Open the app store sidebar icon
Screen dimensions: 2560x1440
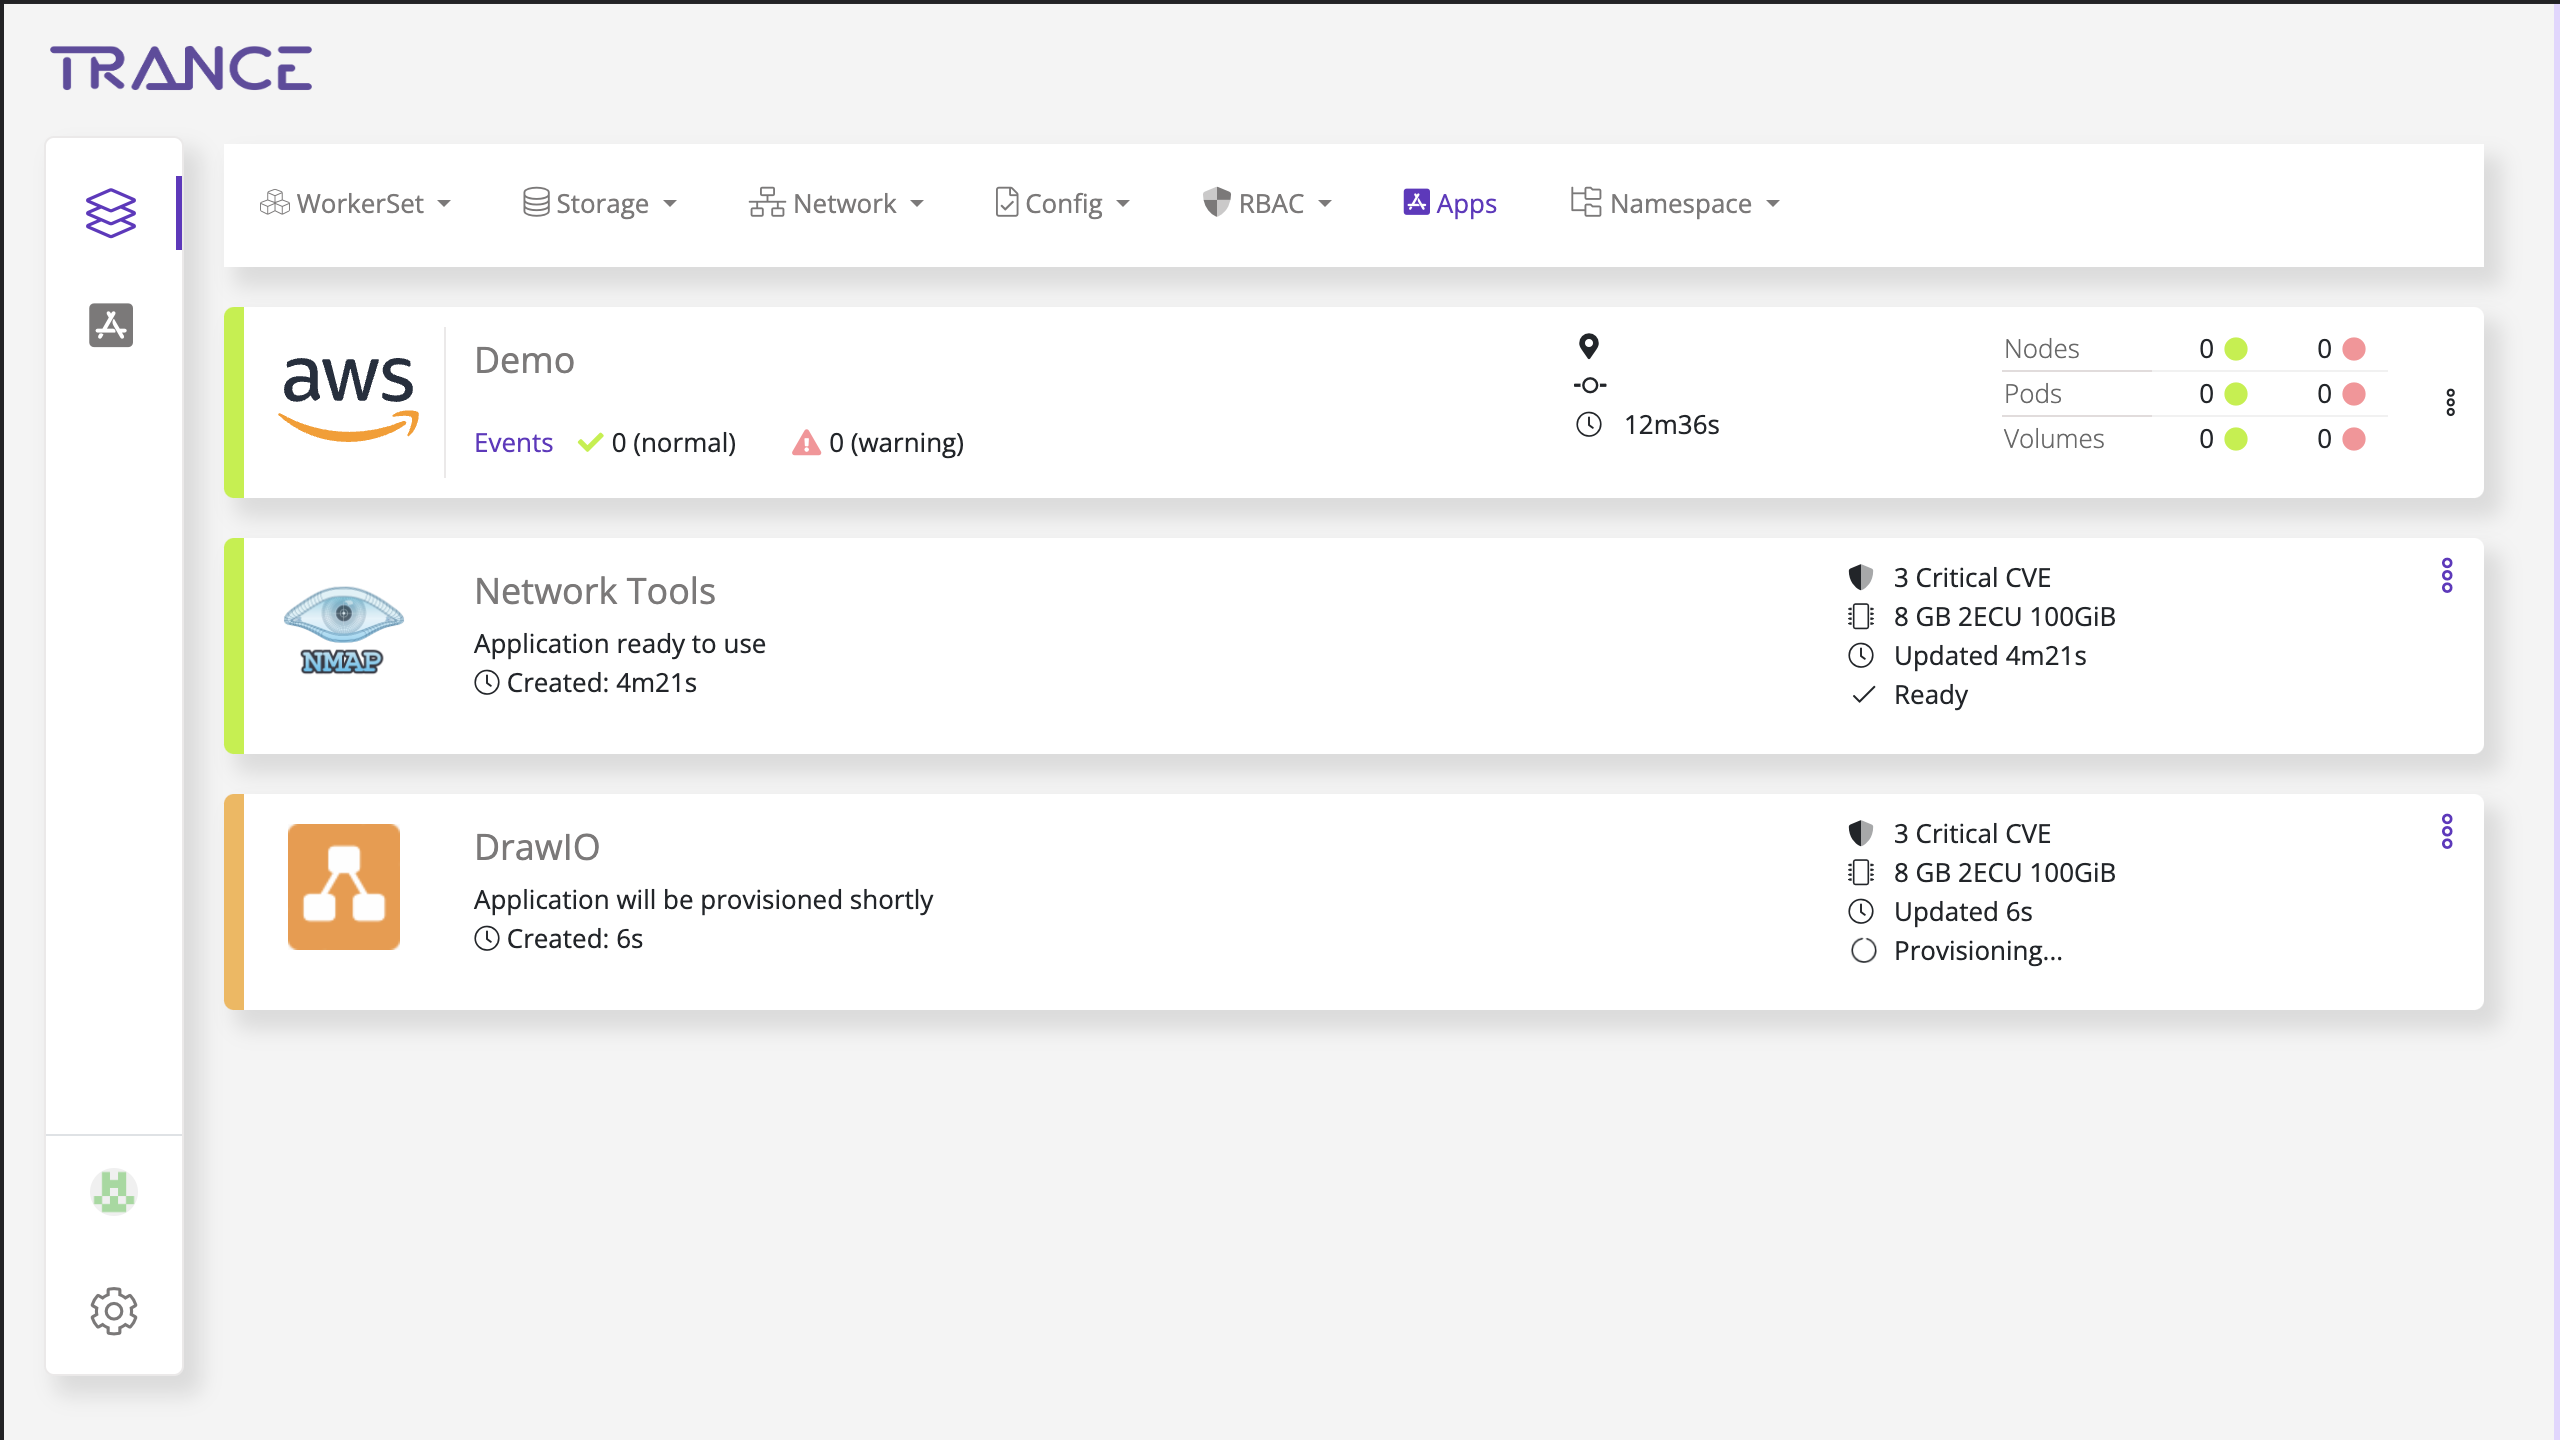click(110, 325)
